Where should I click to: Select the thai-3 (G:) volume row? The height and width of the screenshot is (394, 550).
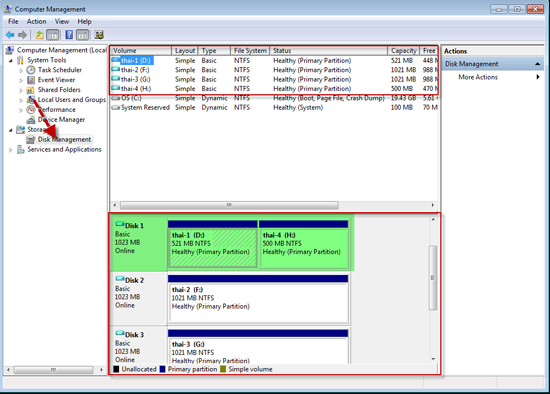[274, 79]
